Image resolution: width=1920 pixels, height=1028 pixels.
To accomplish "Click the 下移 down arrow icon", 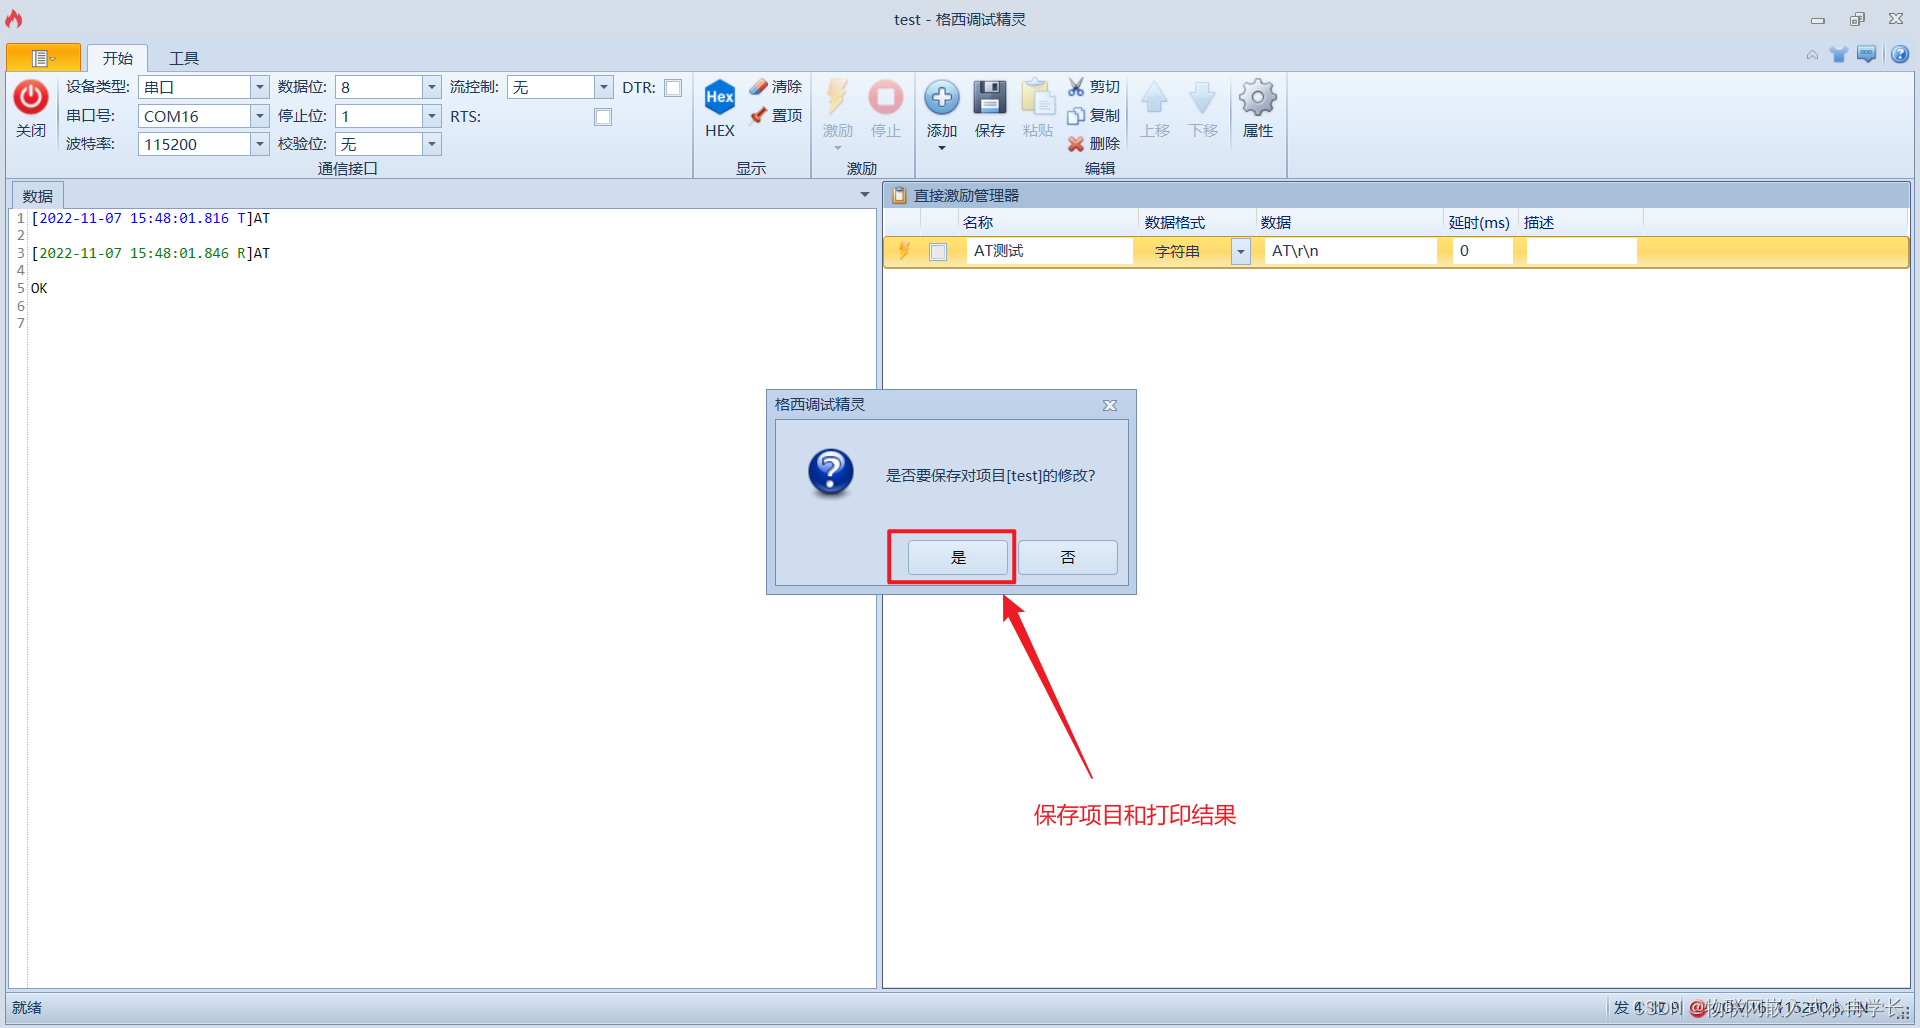I will pyautogui.click(x=1202, y=98).
